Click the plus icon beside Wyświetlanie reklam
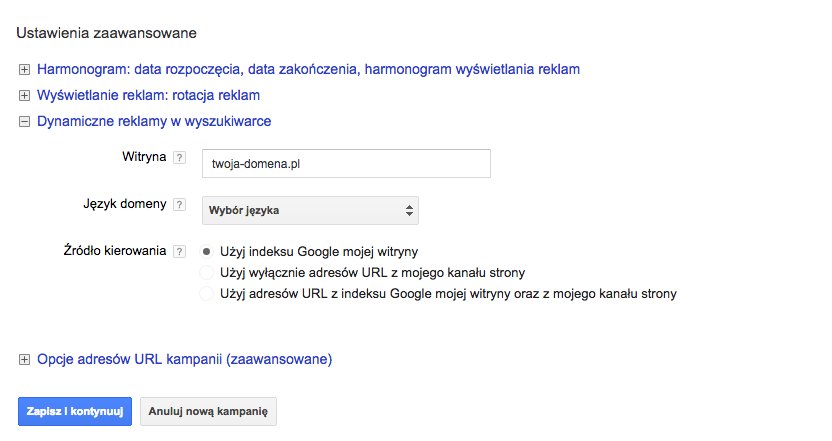 (x=24, y=96)
